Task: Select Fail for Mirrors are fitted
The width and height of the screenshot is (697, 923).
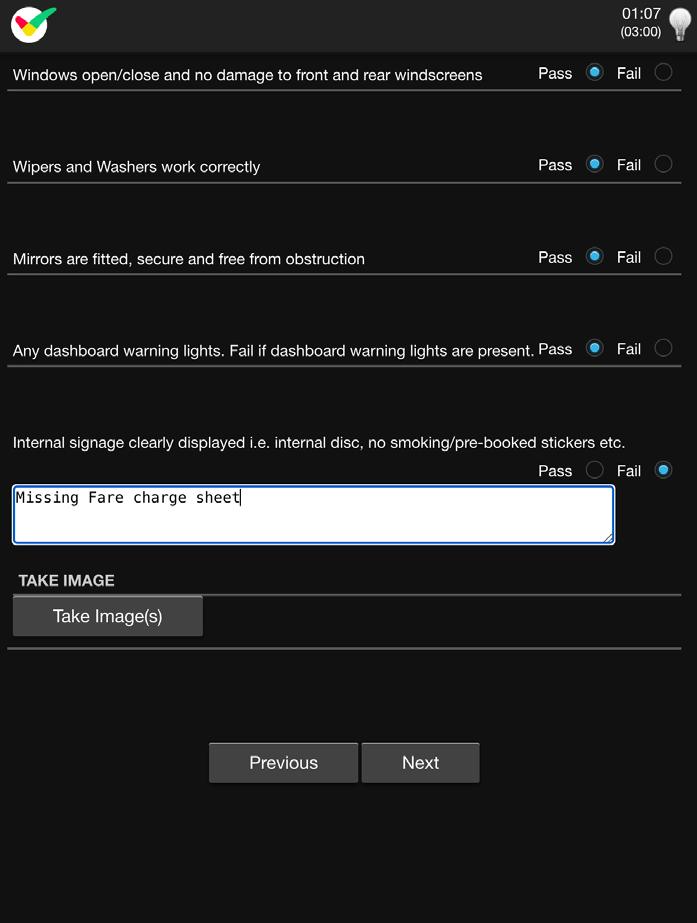Action: 663,257
